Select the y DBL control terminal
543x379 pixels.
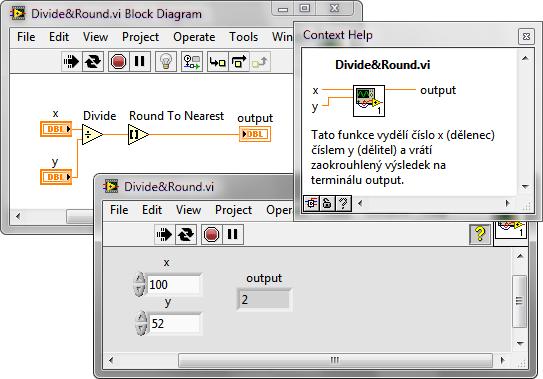(56, 177)
